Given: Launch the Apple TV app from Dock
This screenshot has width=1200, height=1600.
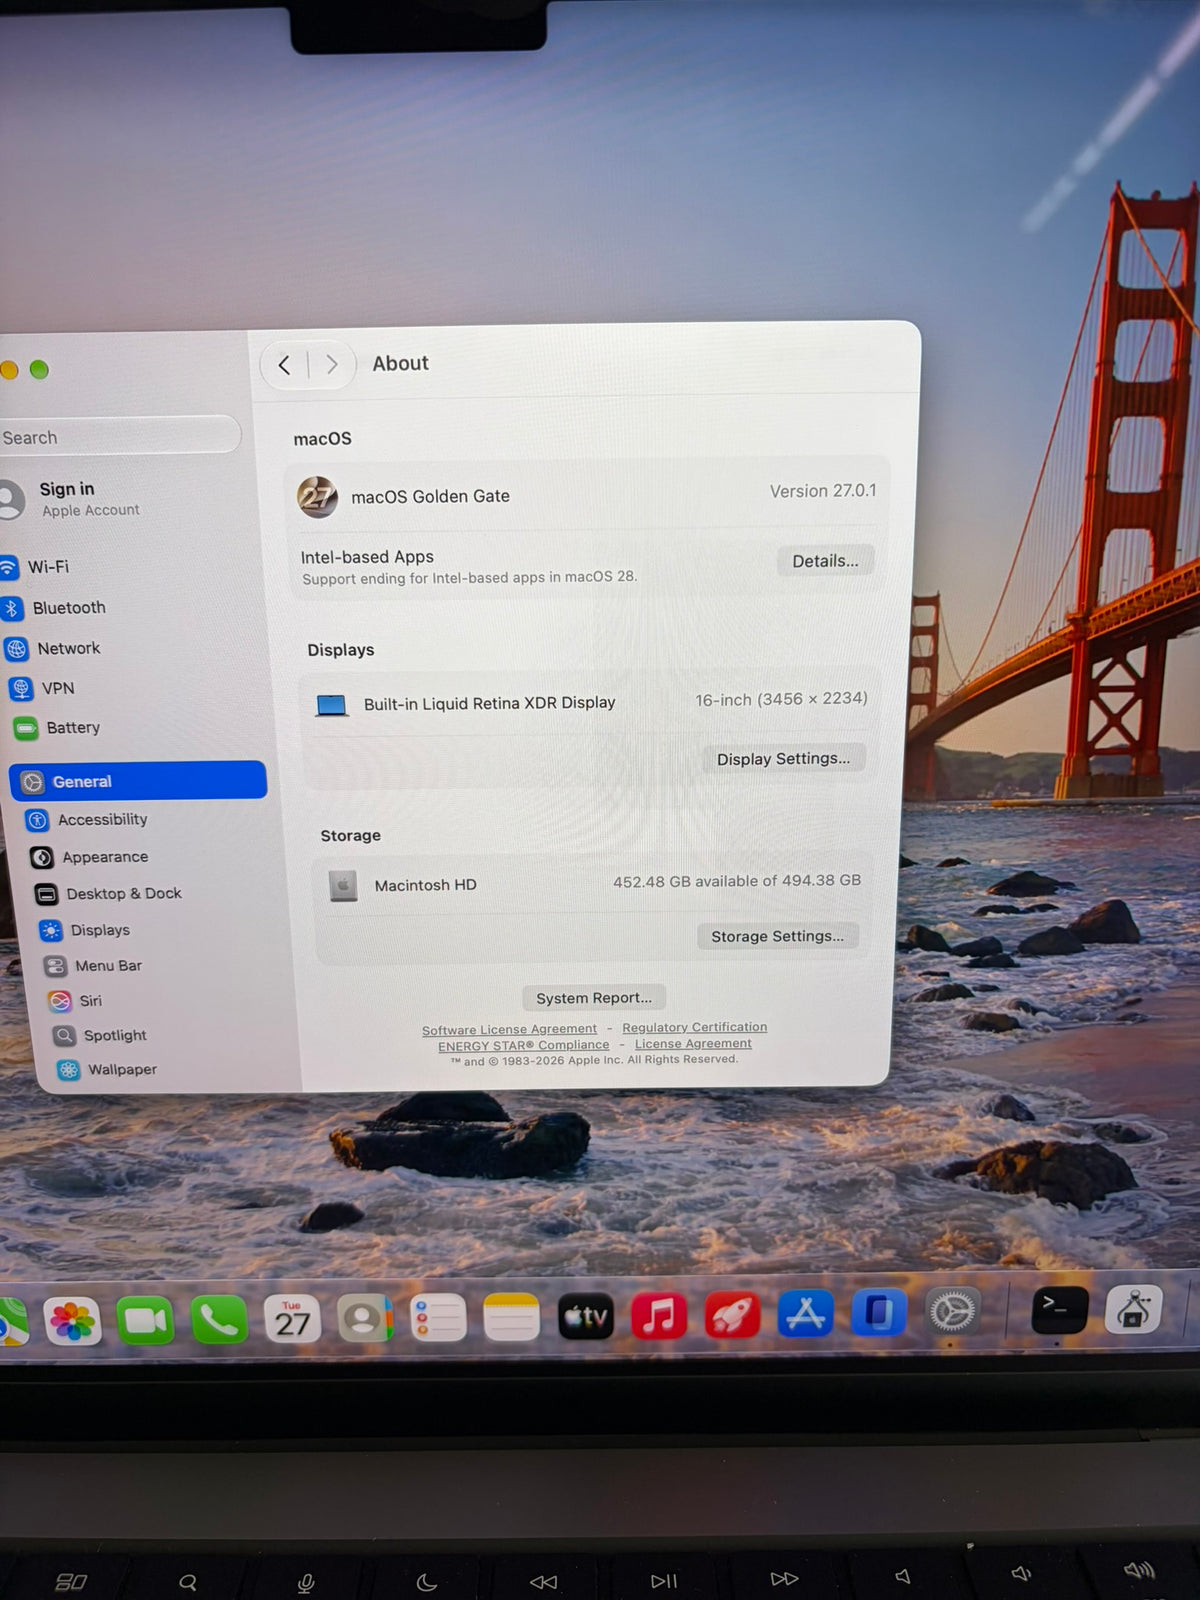Looking at the screenshot, I should 585,1316.
